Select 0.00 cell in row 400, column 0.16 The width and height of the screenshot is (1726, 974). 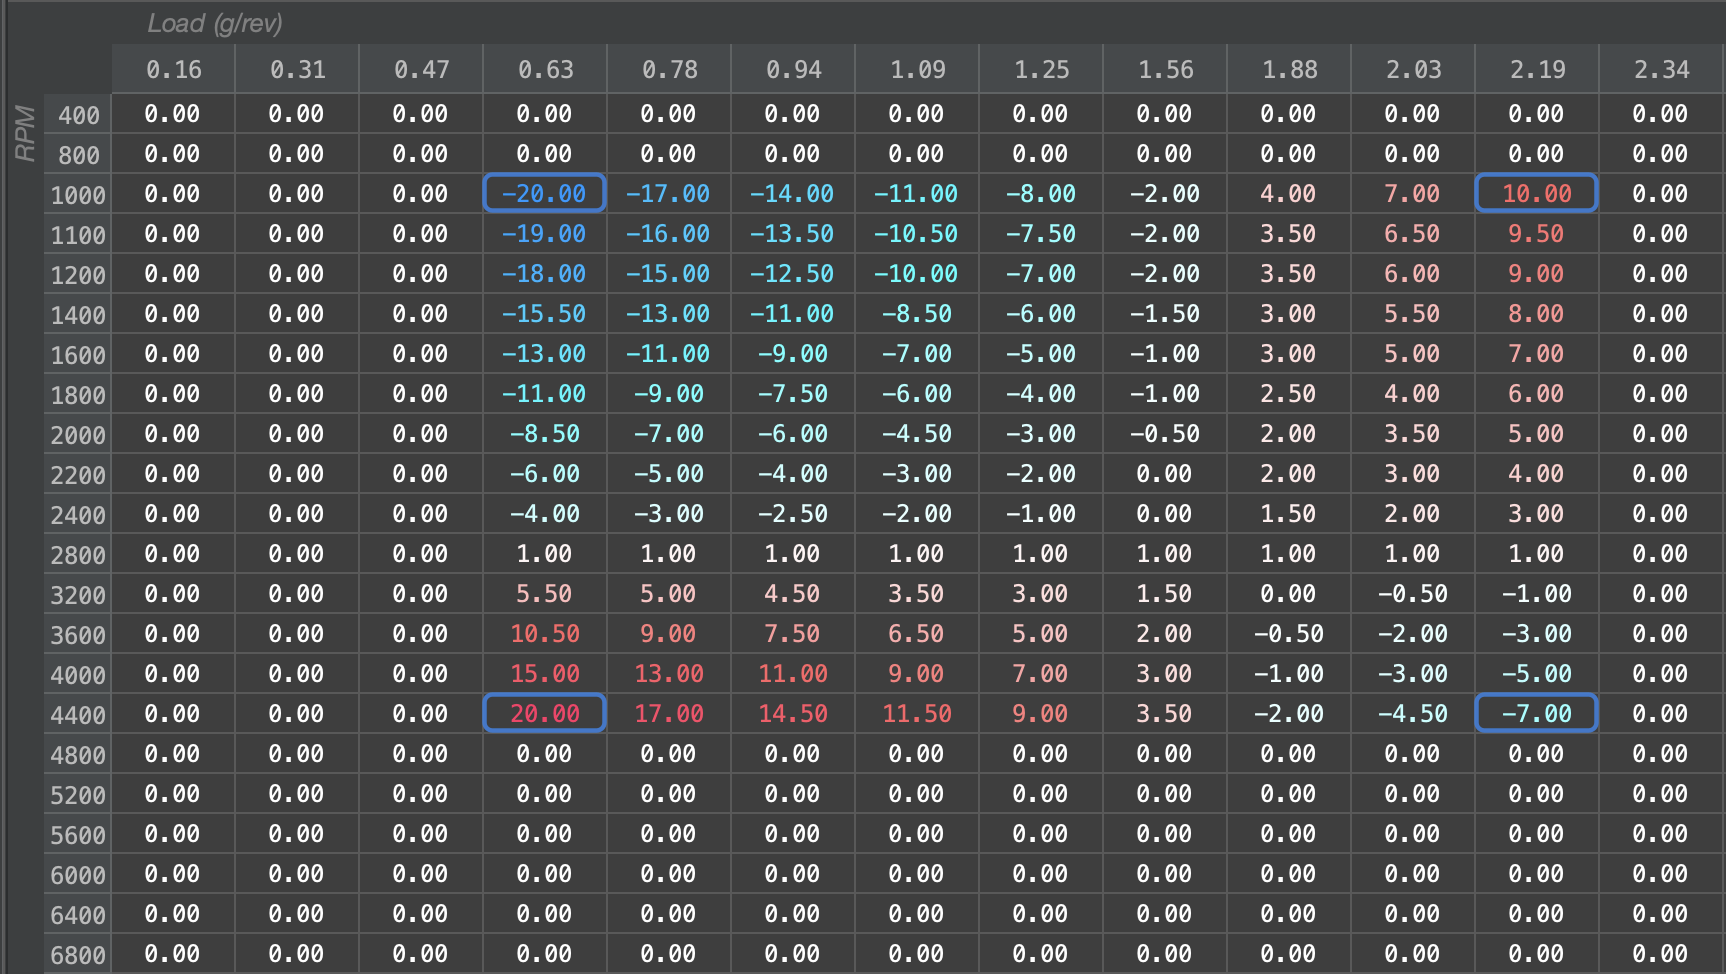point(173,113)
